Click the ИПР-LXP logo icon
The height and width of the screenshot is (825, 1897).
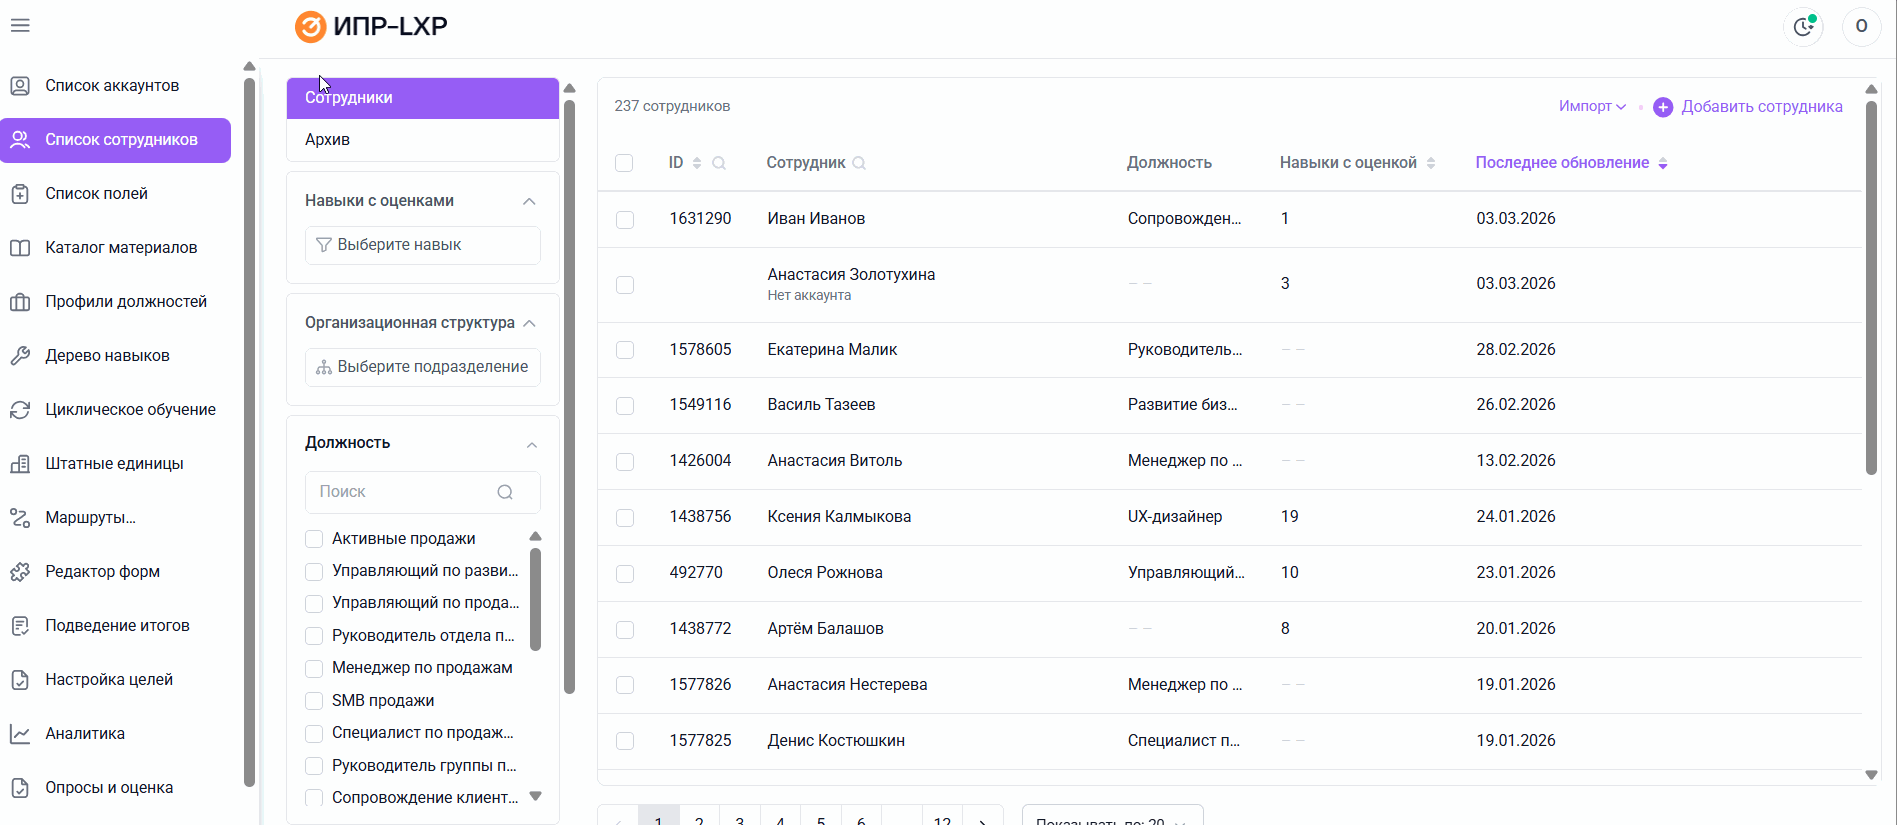310,27
